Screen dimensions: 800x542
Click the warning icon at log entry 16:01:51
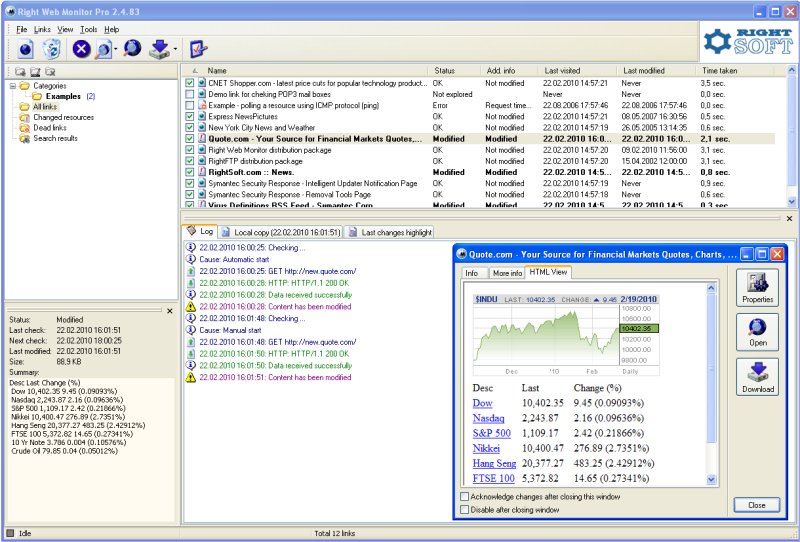click(190, 378)
